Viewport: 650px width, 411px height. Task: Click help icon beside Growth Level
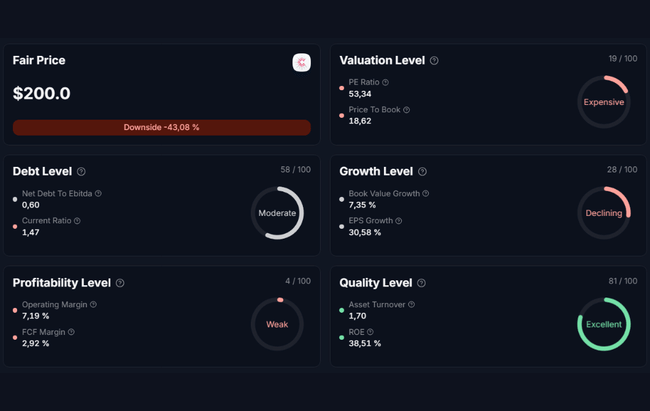(x=422, y=172)
